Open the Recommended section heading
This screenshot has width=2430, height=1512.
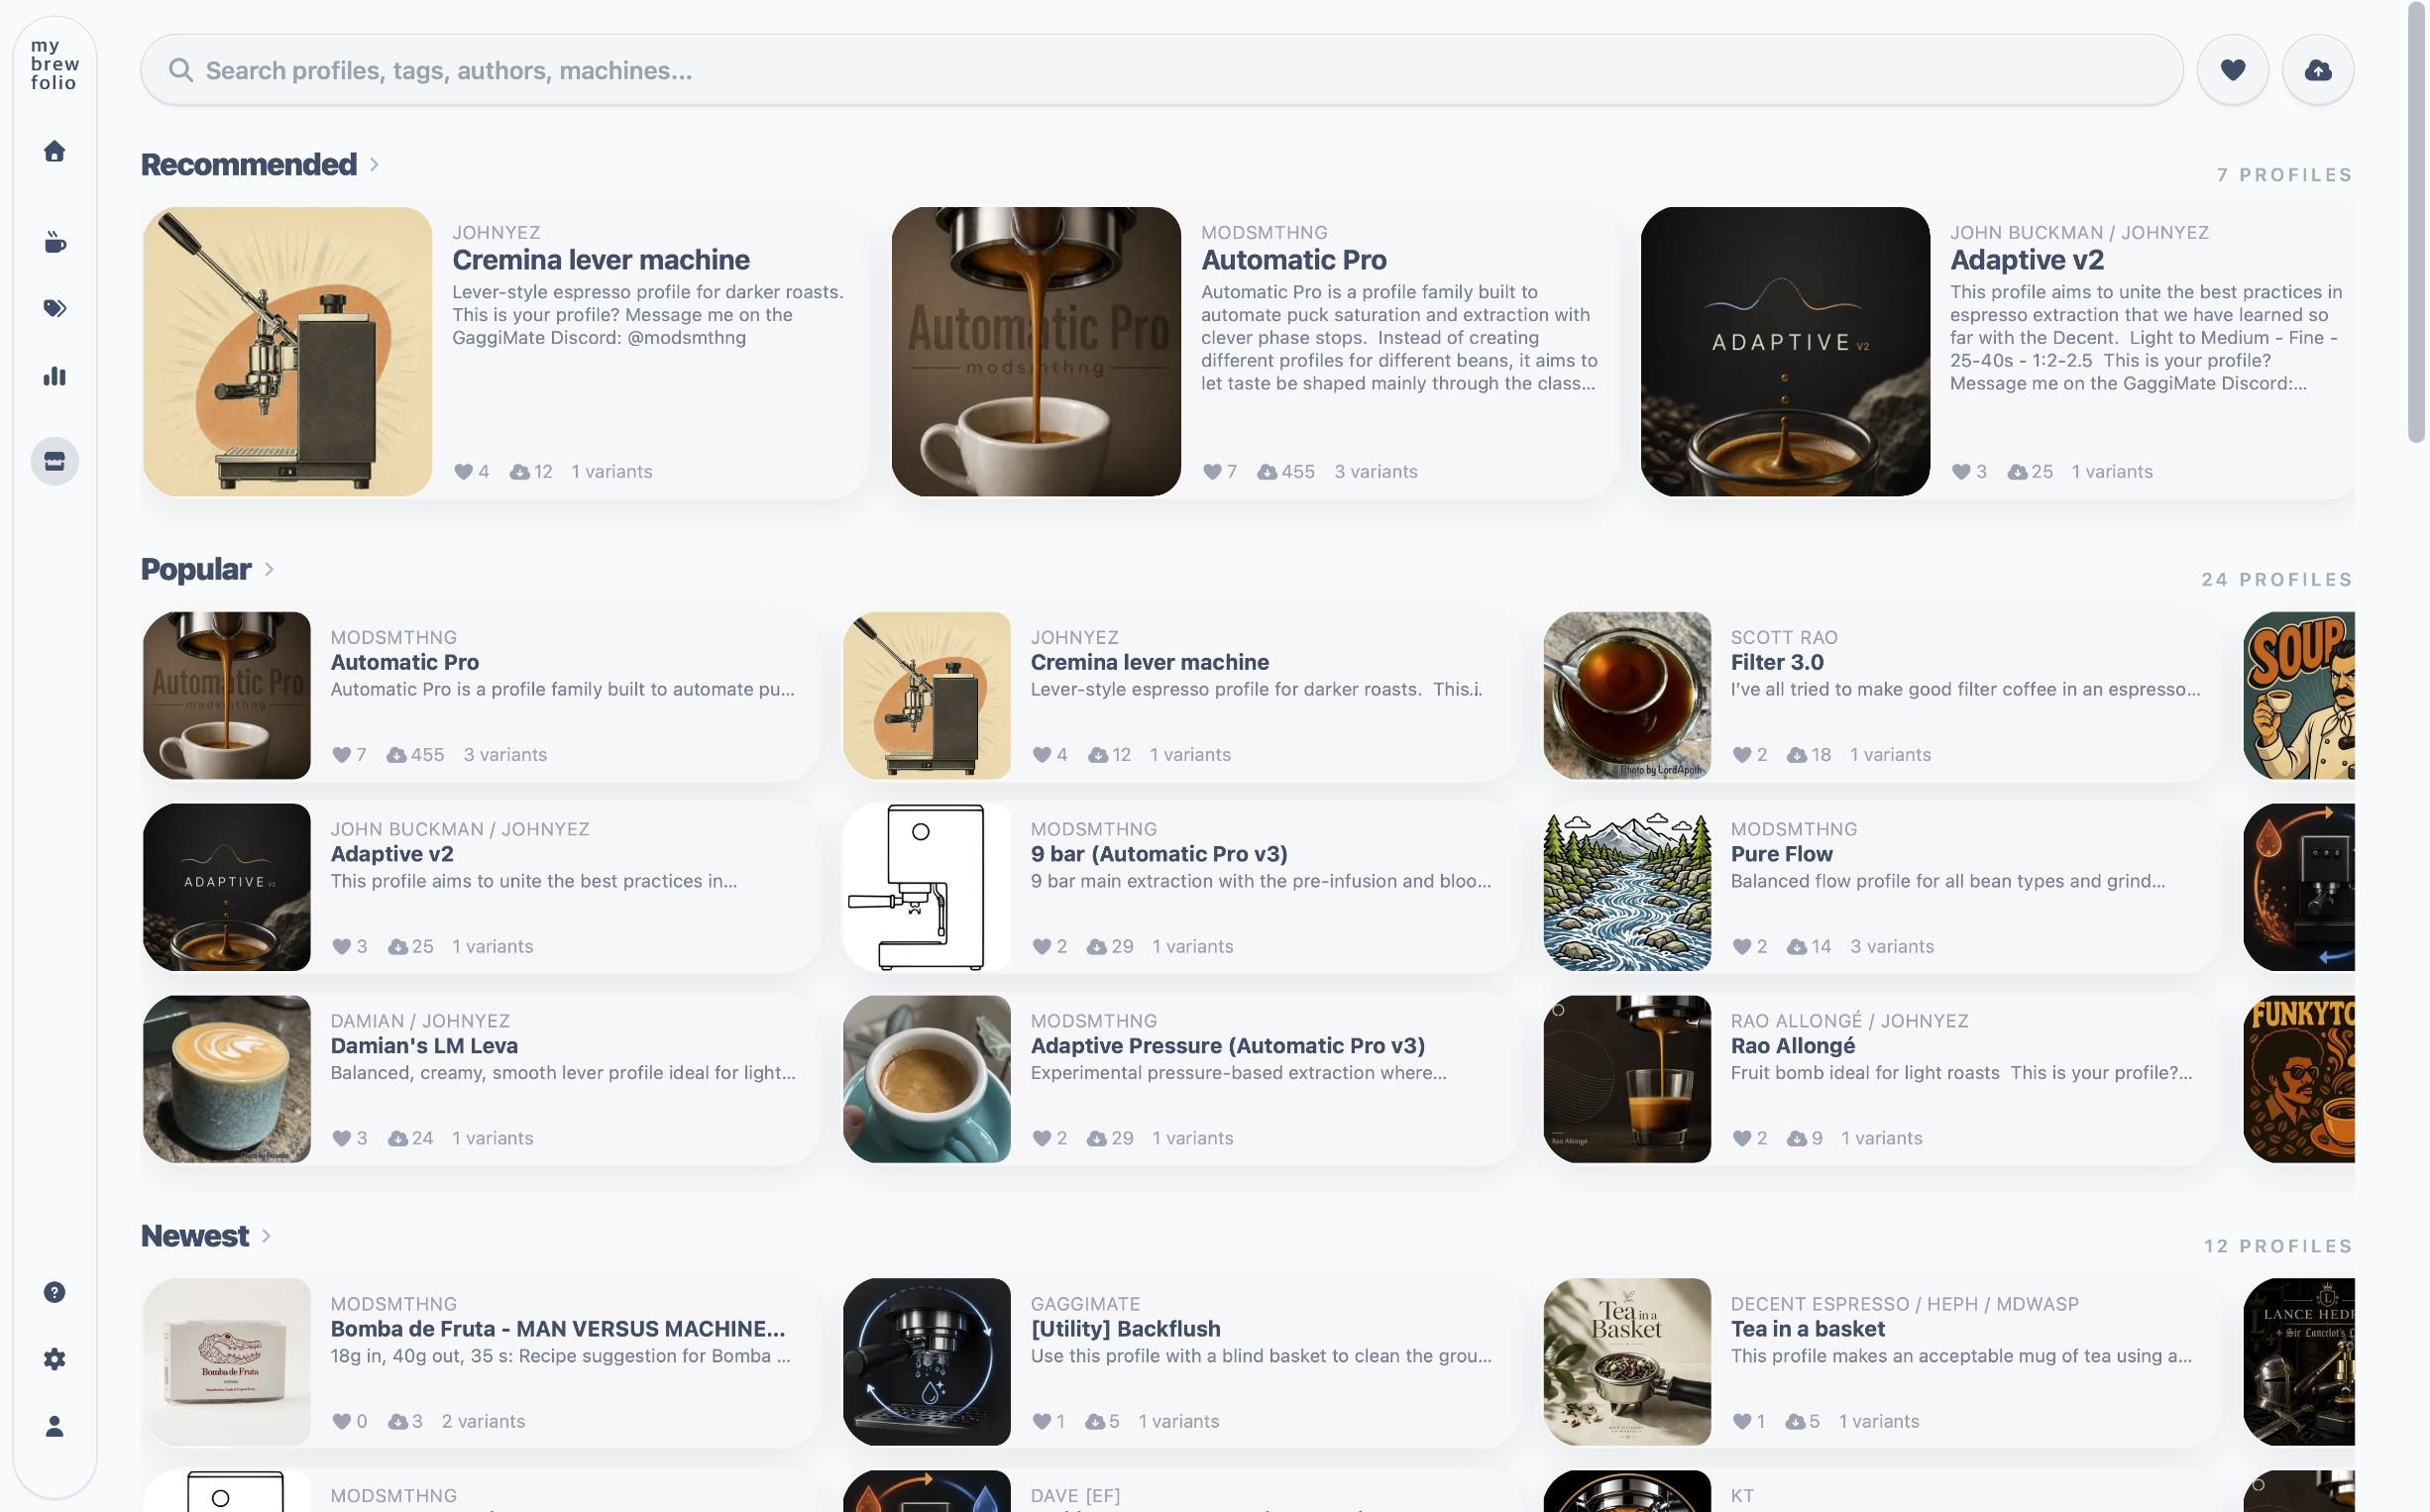point(248,164)
